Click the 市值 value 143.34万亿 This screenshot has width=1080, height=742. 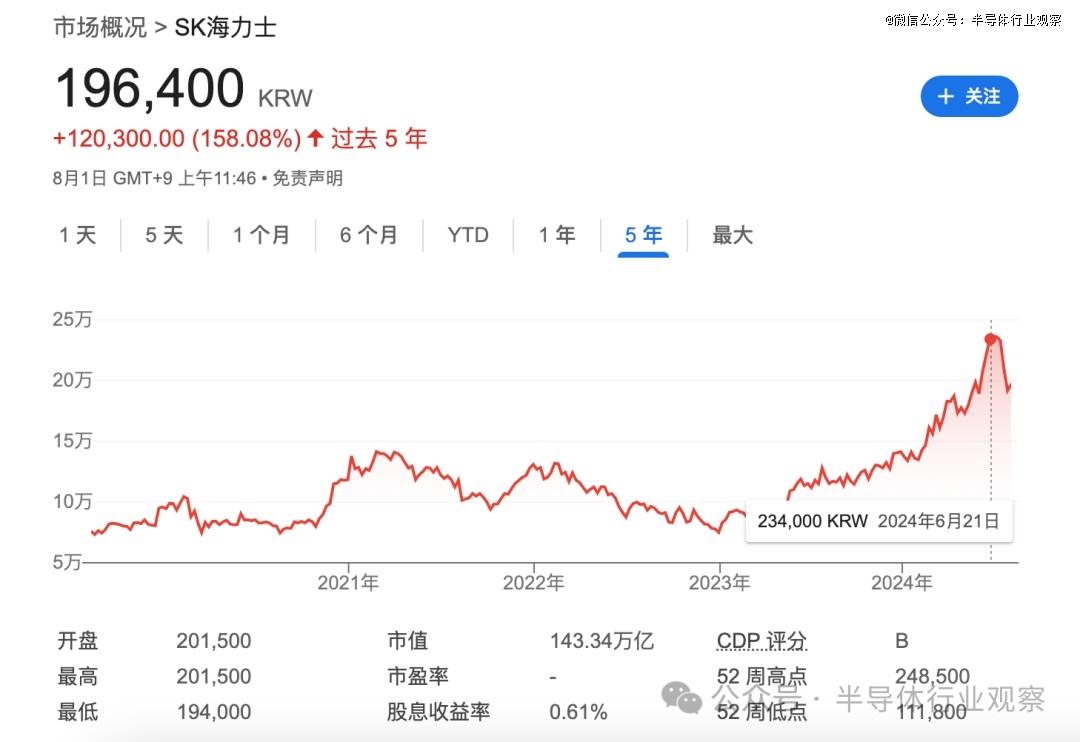(x=601, y=641)
